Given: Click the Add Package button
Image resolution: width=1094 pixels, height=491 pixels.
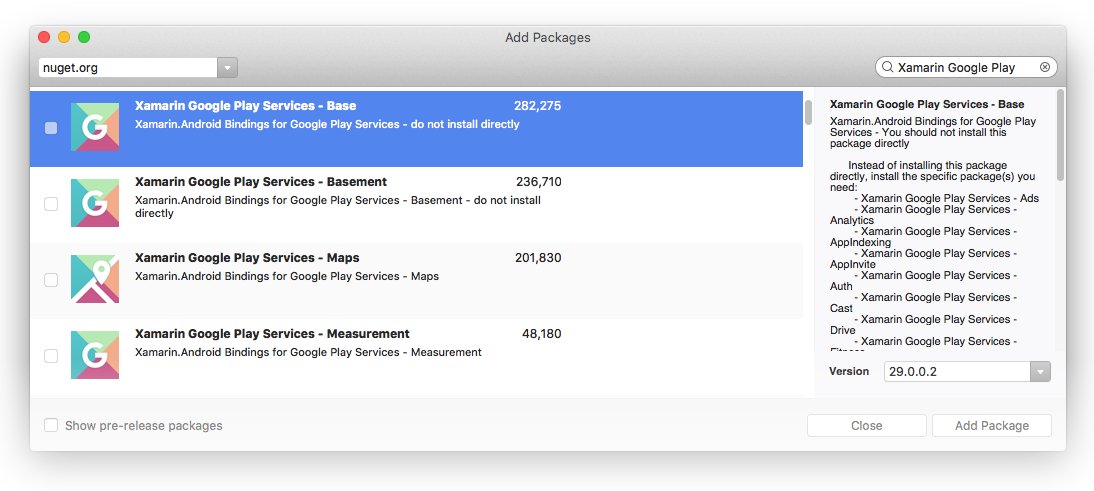Looking at the screenshot, I should [991, 426].
